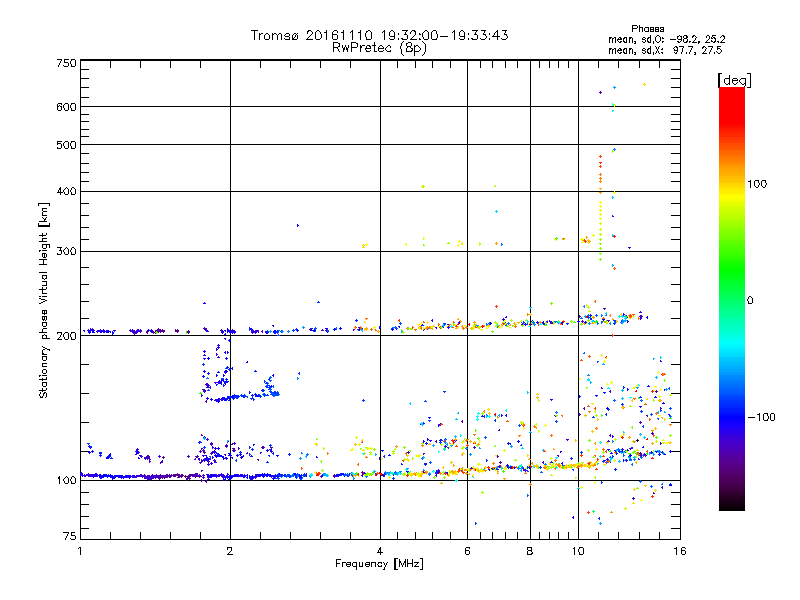
Task: Select the 'mean, sd,O: -98.2, 25.2' line
Action: point(666,39)
